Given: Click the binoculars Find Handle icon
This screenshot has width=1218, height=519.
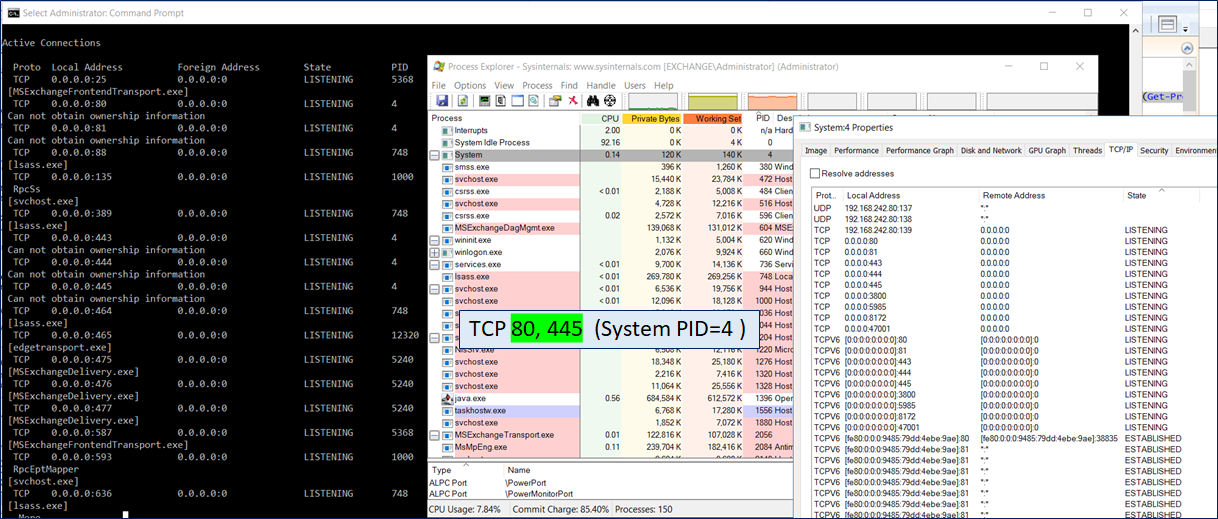Looking at the screenshot, I should (x=593, y=101).
